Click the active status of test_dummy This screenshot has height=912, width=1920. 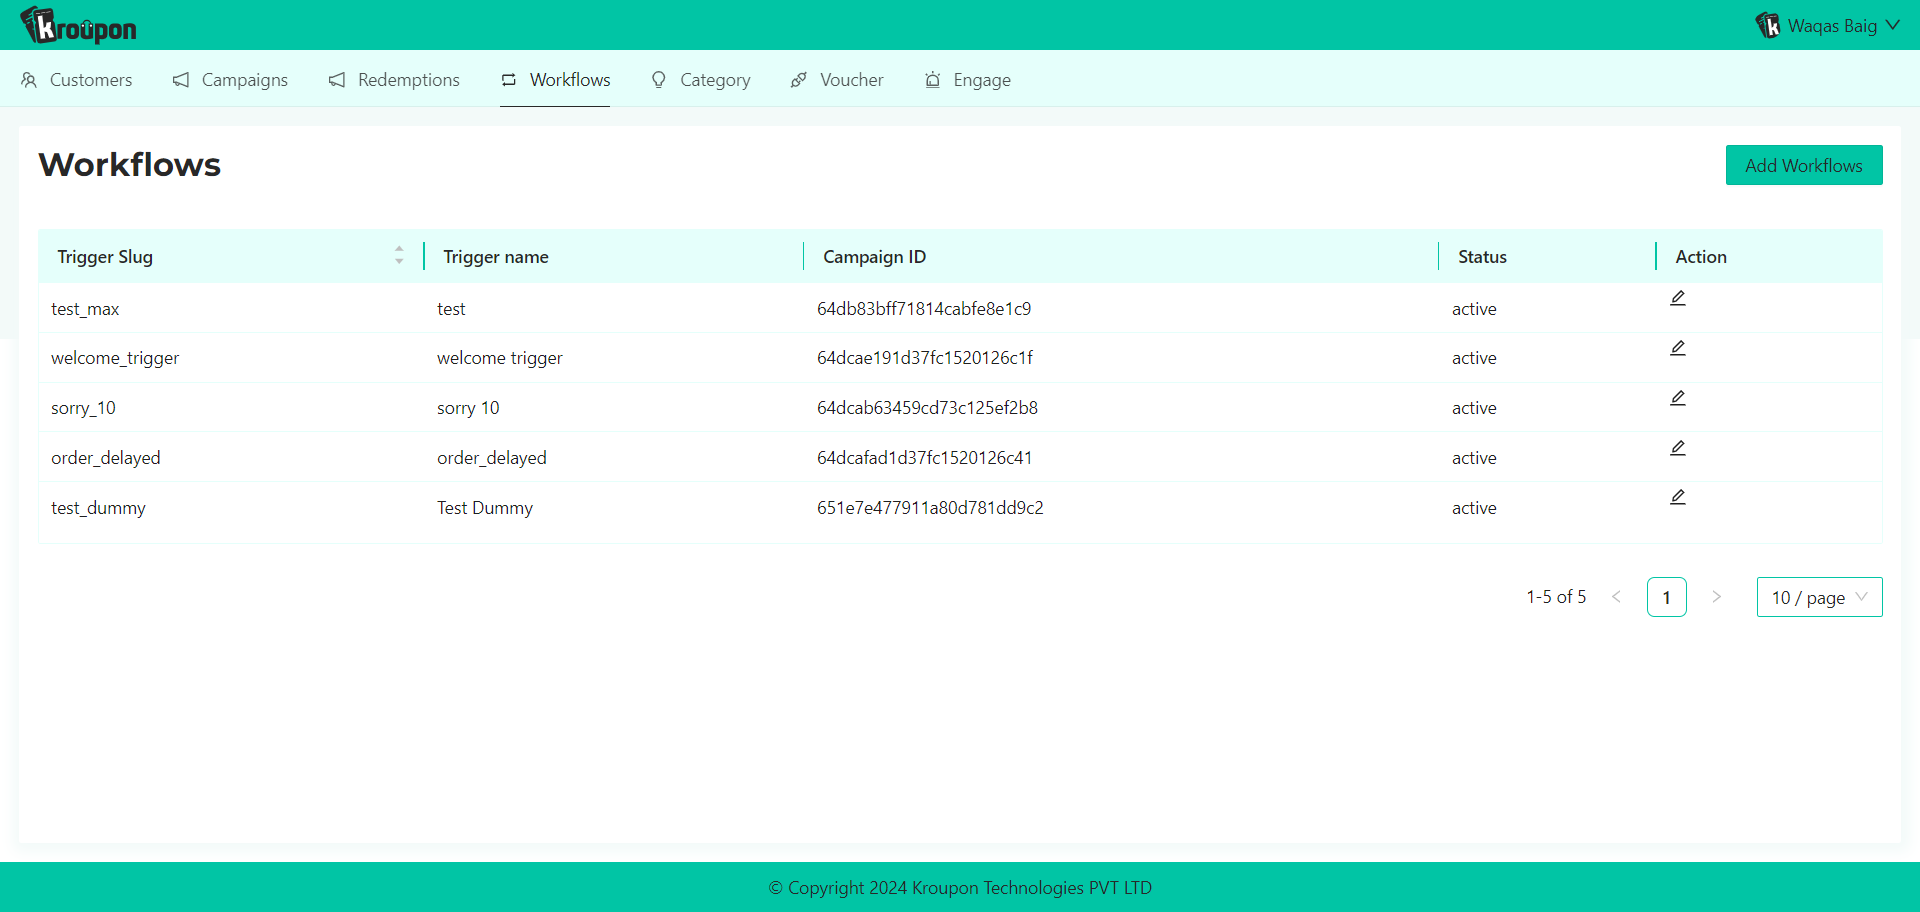[x=1474, y=508]
